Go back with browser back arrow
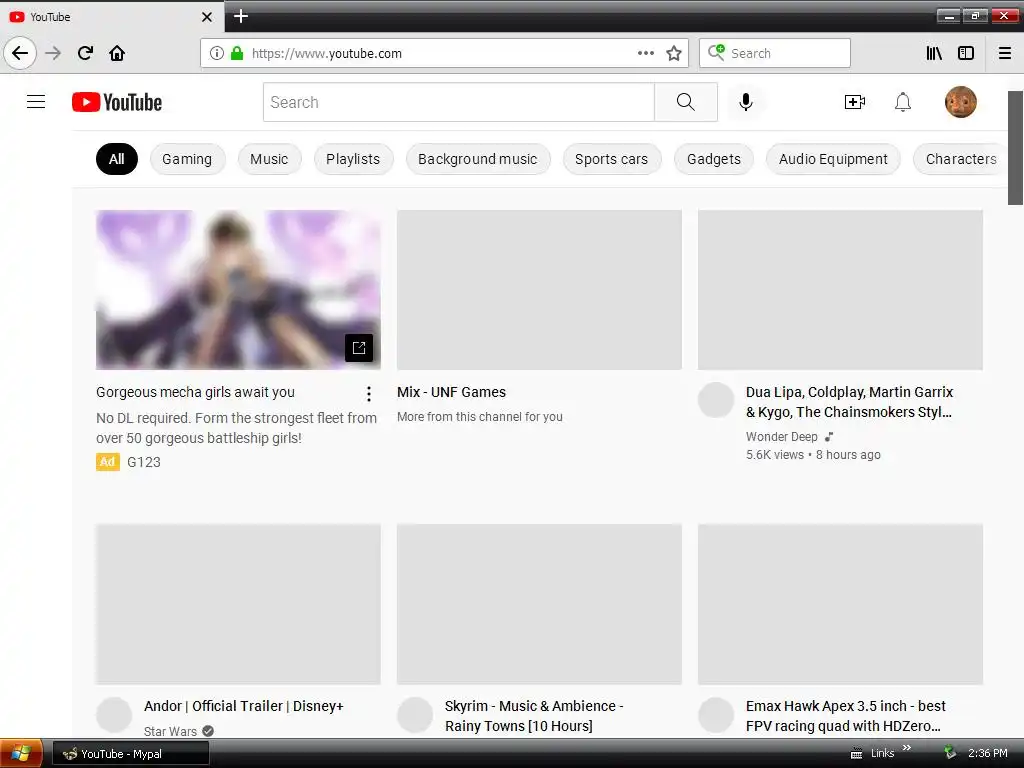Image resolution: width=1024 pixels, height=768 pixels. click(20, 54)
